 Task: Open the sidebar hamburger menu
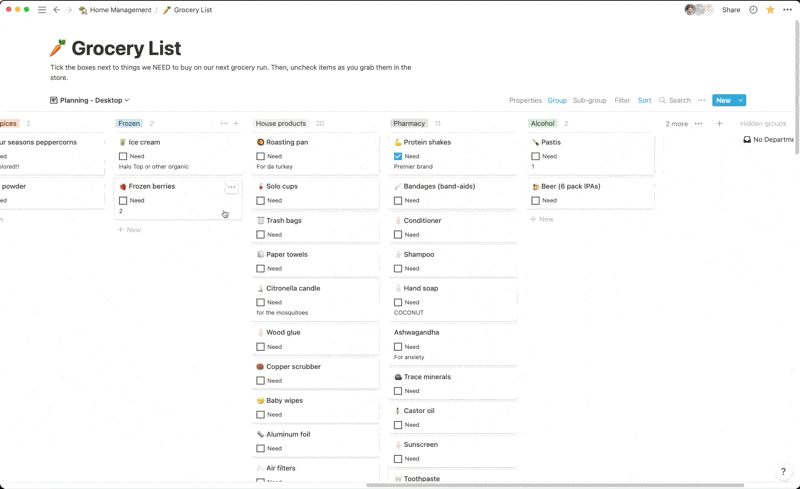(42, 10)
